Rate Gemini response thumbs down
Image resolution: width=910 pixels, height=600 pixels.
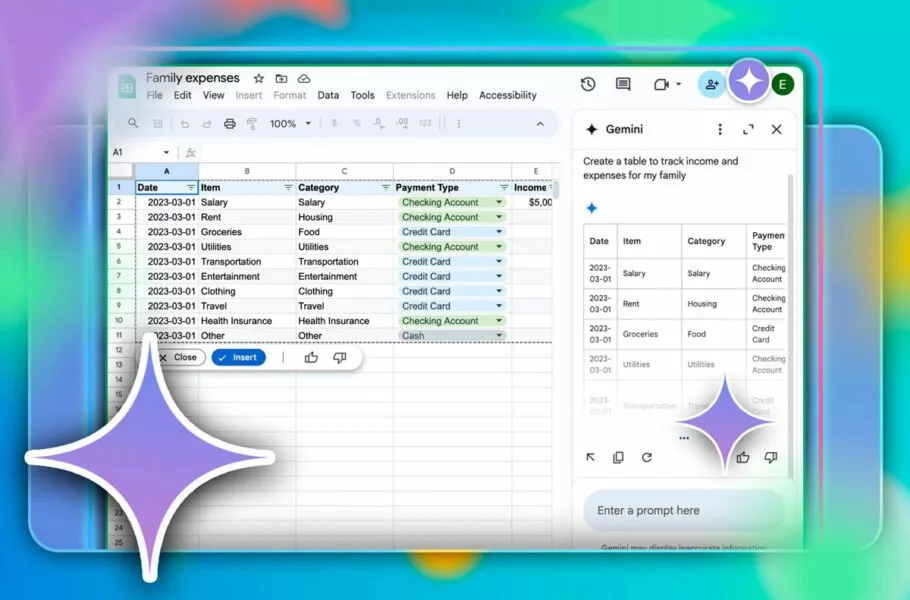click(x=771, y=457)
